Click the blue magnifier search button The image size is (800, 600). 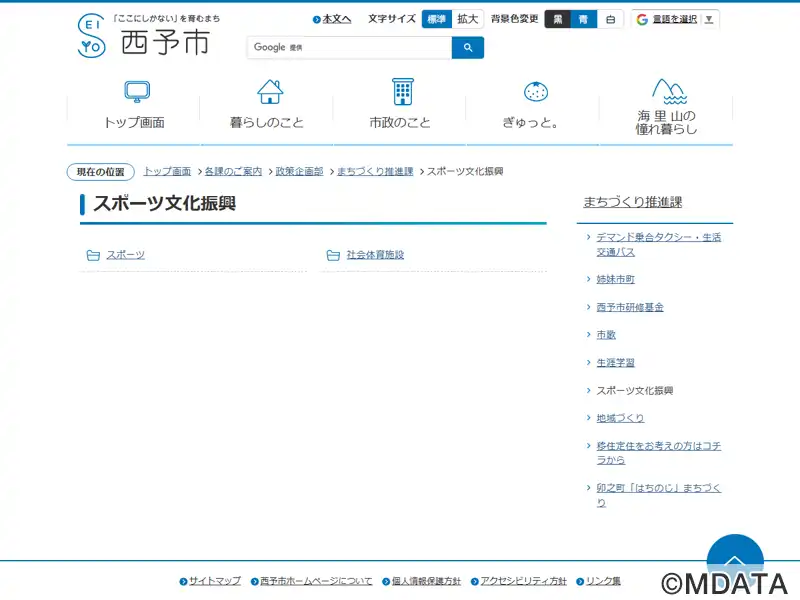click(467, 48)
